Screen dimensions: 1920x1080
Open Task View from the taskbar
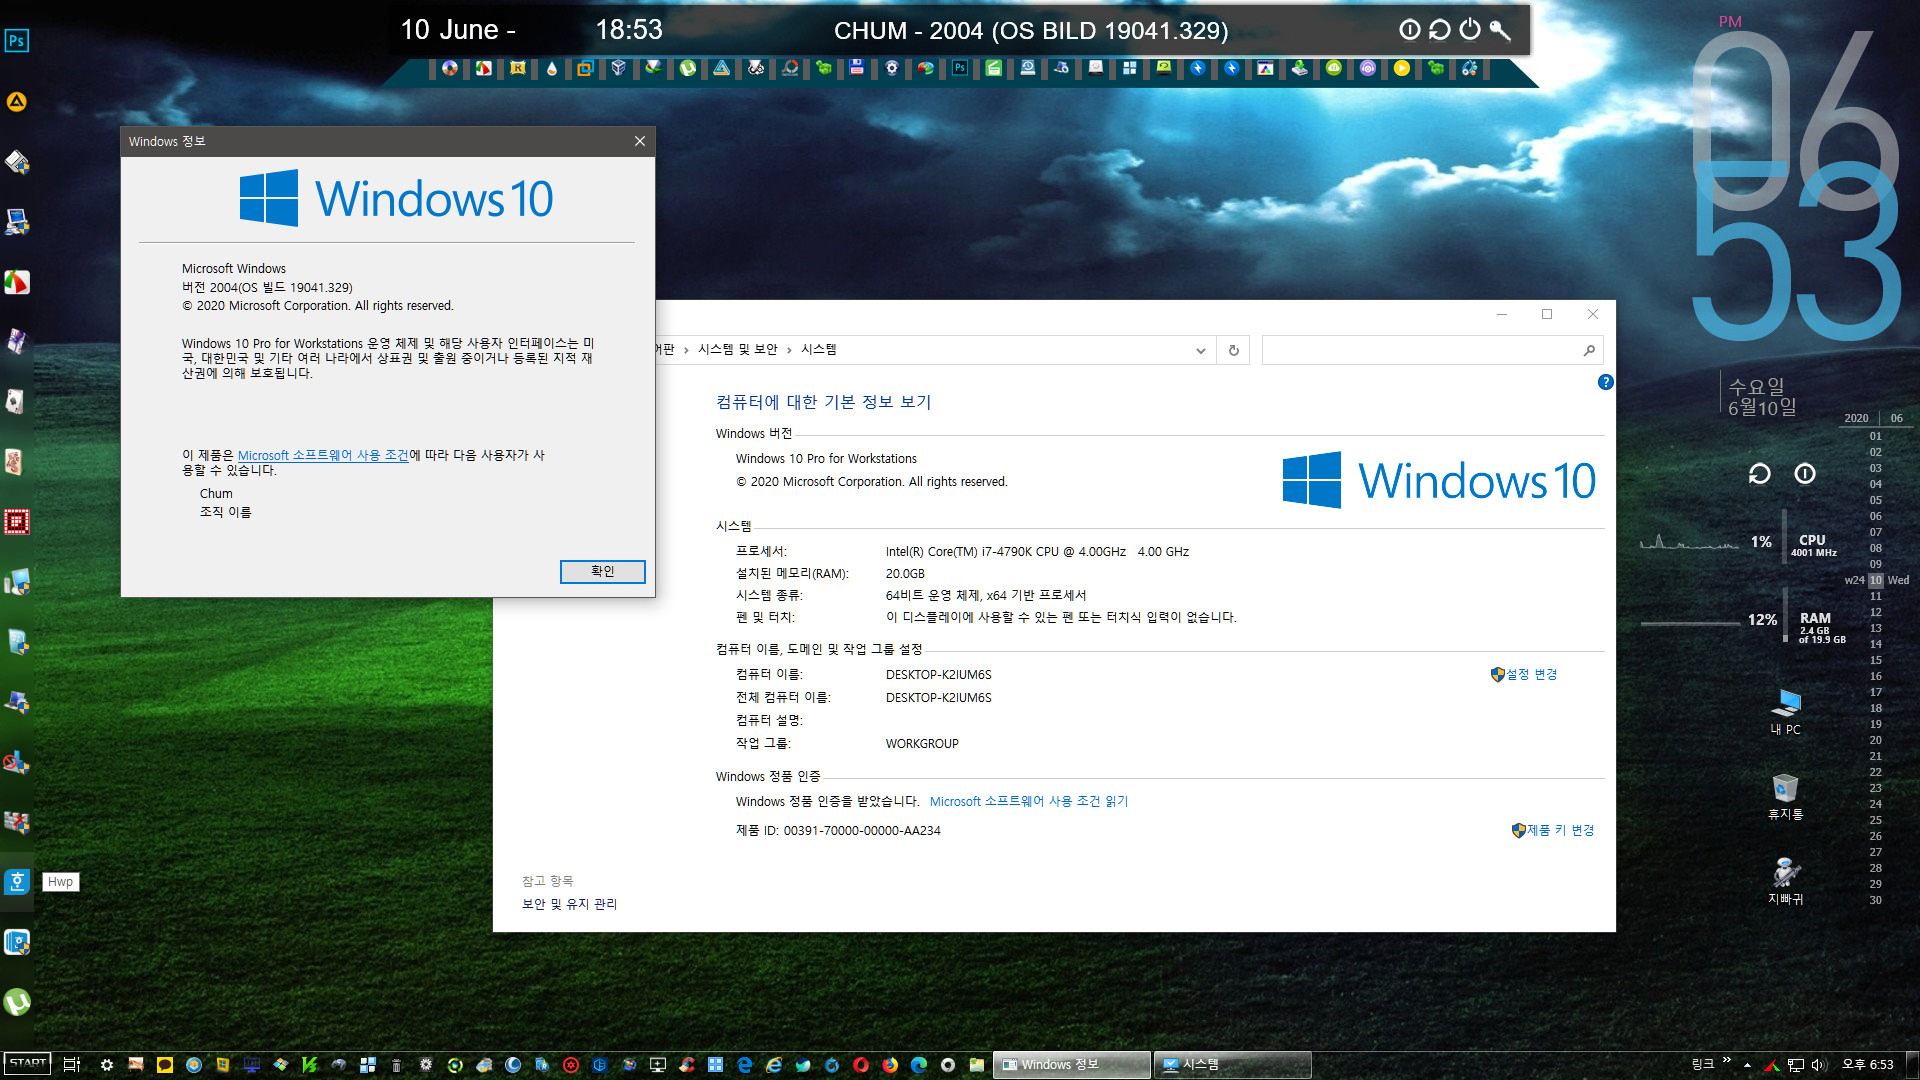(71, 1065)
